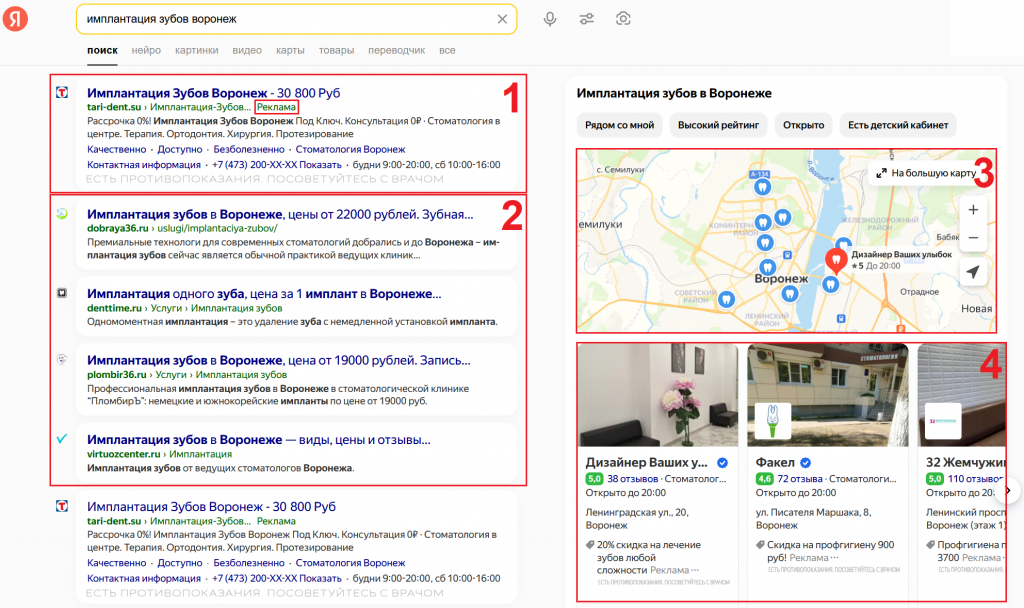Open Факел card title
The width and height of the screenshot is (1024, 608).
pyautogui.click(x=775, y=462)
